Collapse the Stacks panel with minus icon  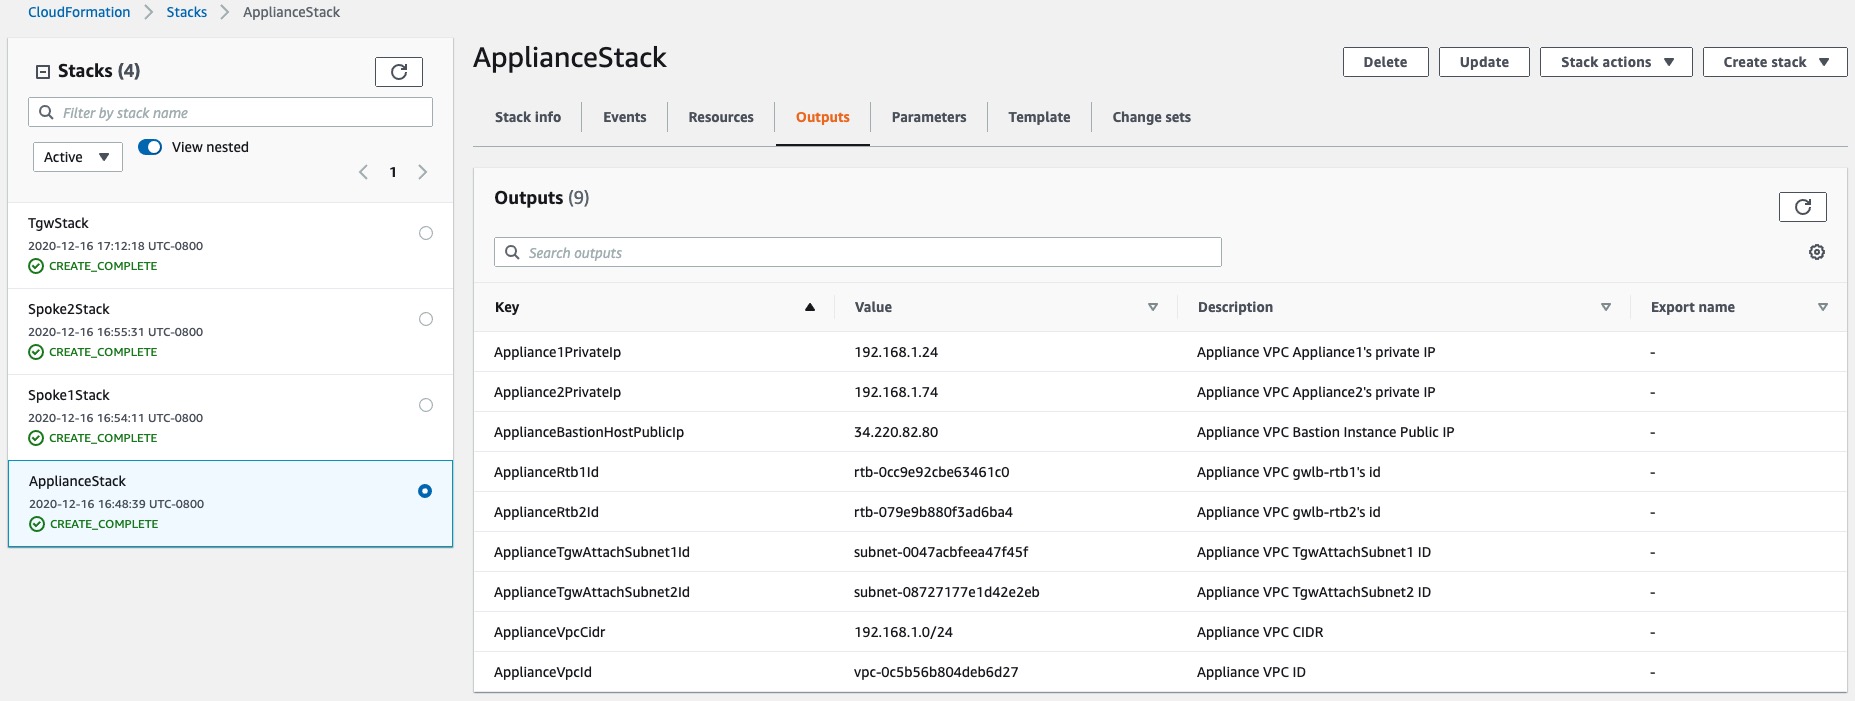(x=43, y=72)
